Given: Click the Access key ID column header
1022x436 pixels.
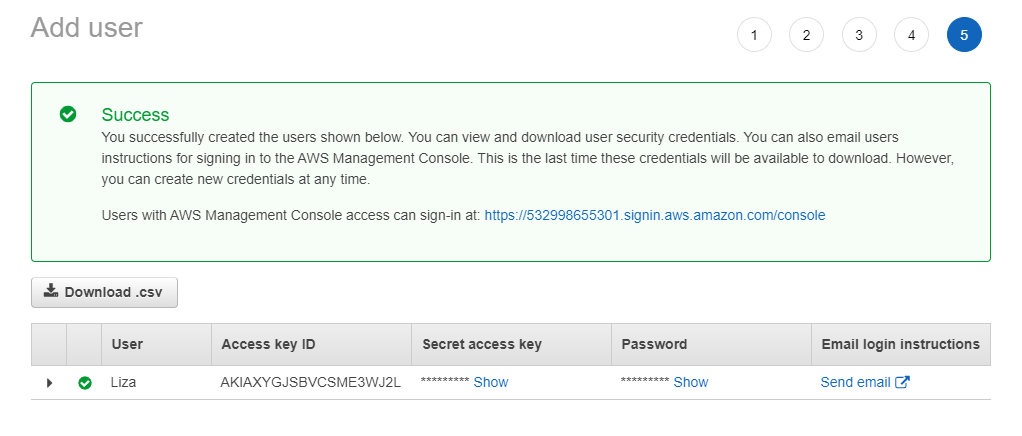Looking at the screenshot, I should point(268,344).
